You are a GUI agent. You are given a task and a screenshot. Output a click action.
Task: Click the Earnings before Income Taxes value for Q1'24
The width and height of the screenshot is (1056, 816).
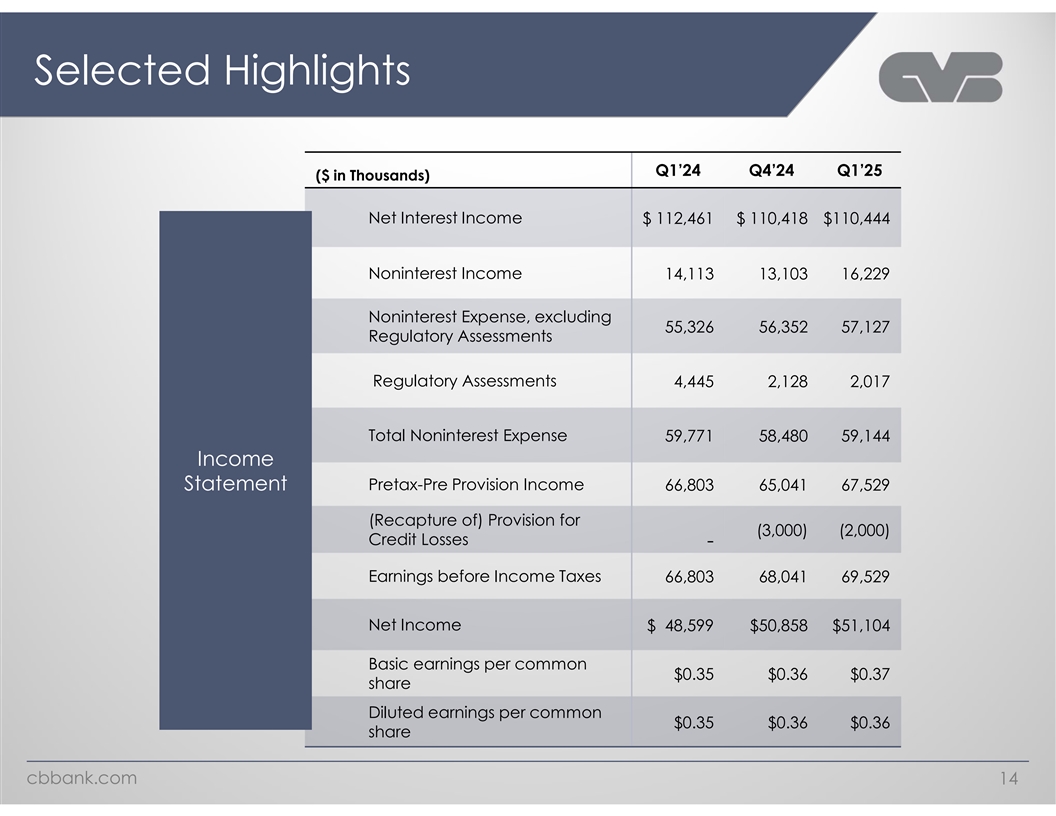689,577
